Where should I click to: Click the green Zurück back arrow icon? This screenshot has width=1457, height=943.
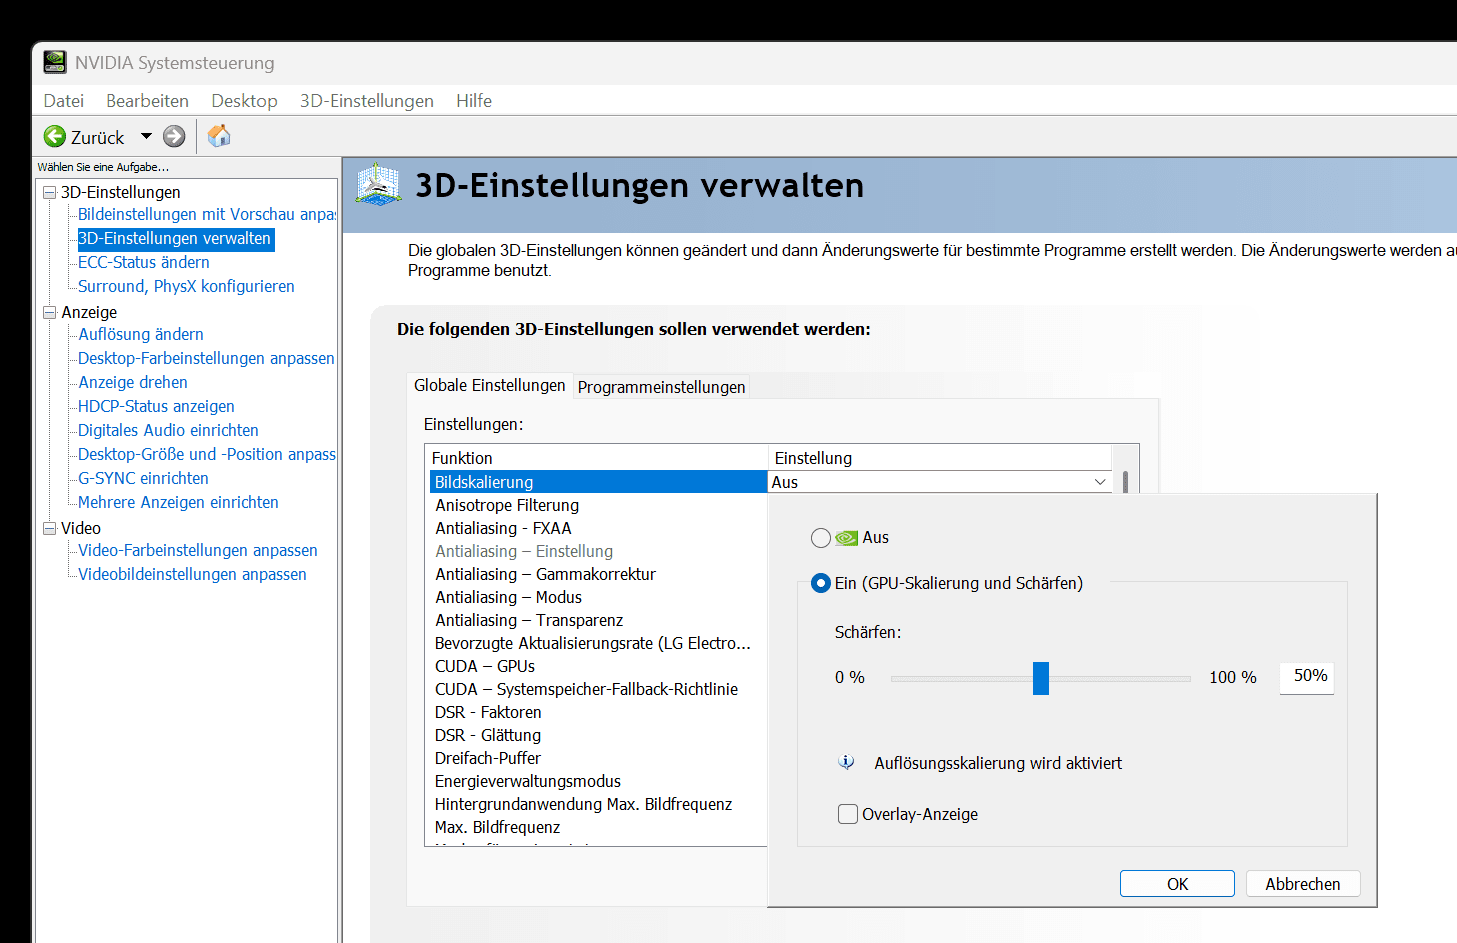55,137
